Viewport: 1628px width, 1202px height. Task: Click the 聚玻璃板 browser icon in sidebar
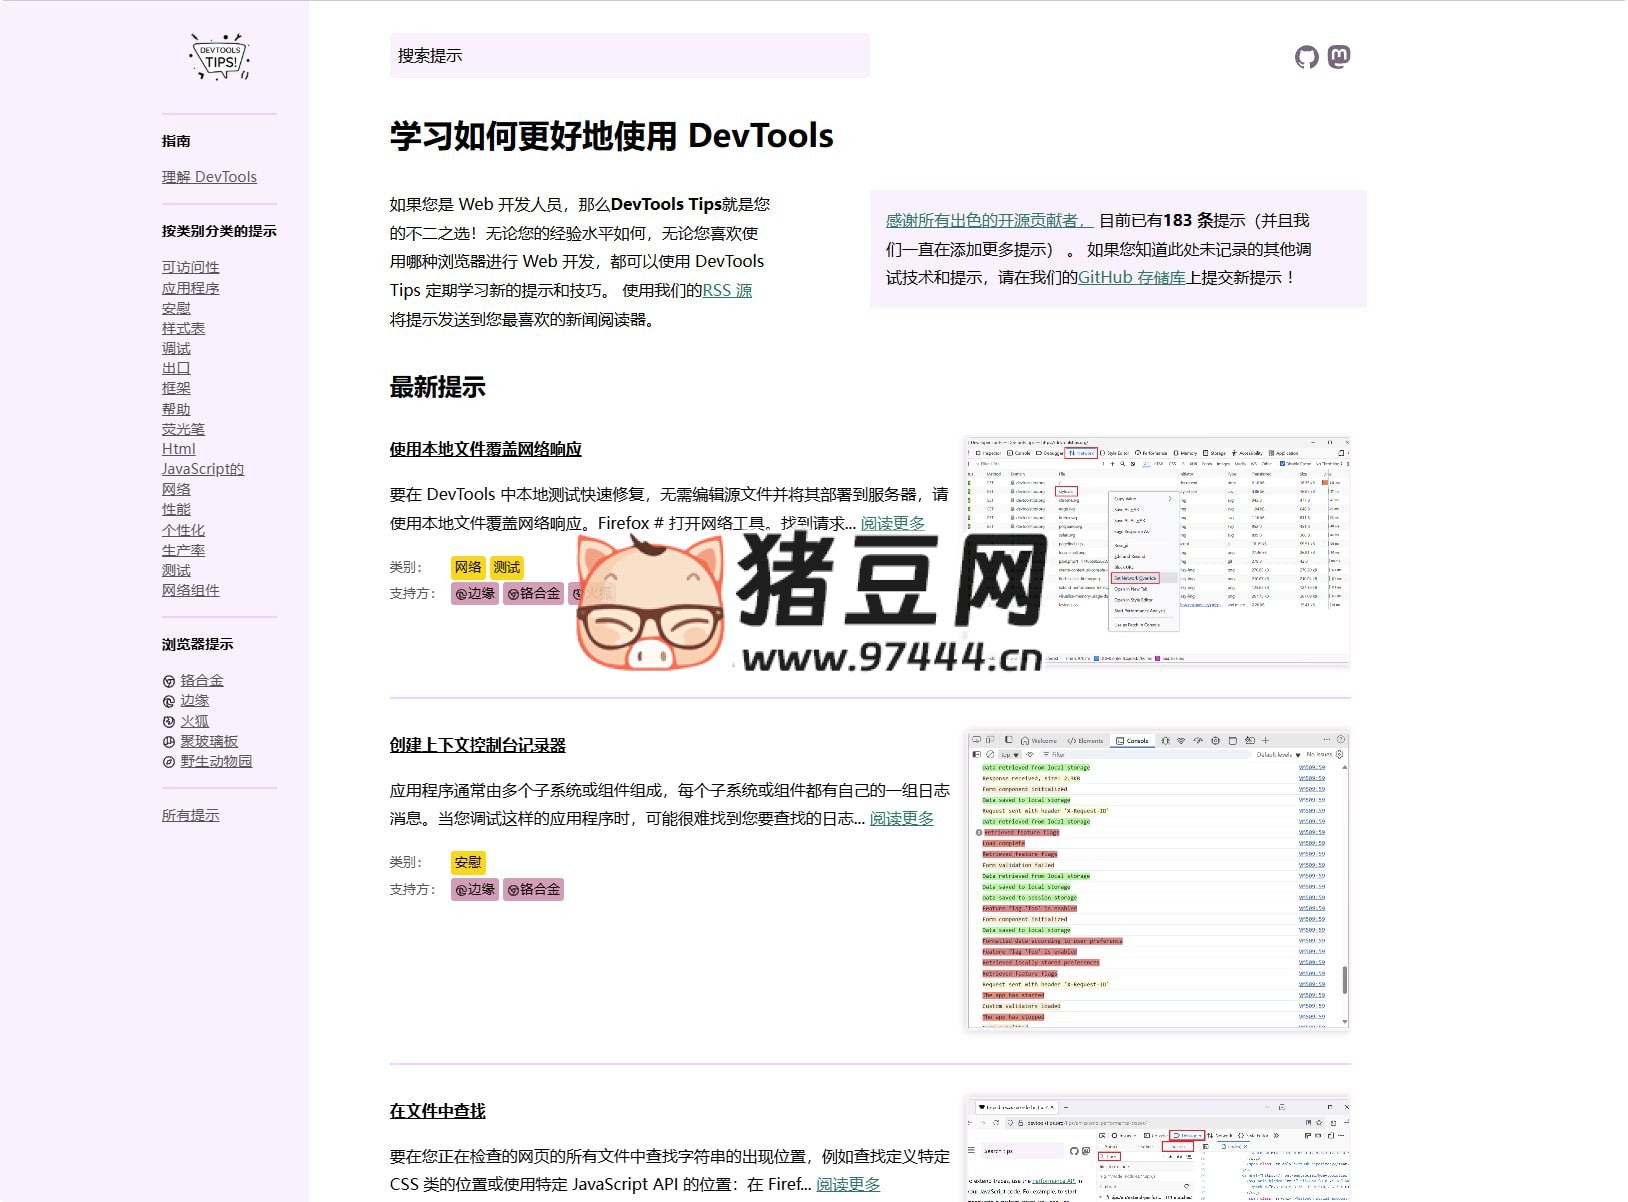169,742
